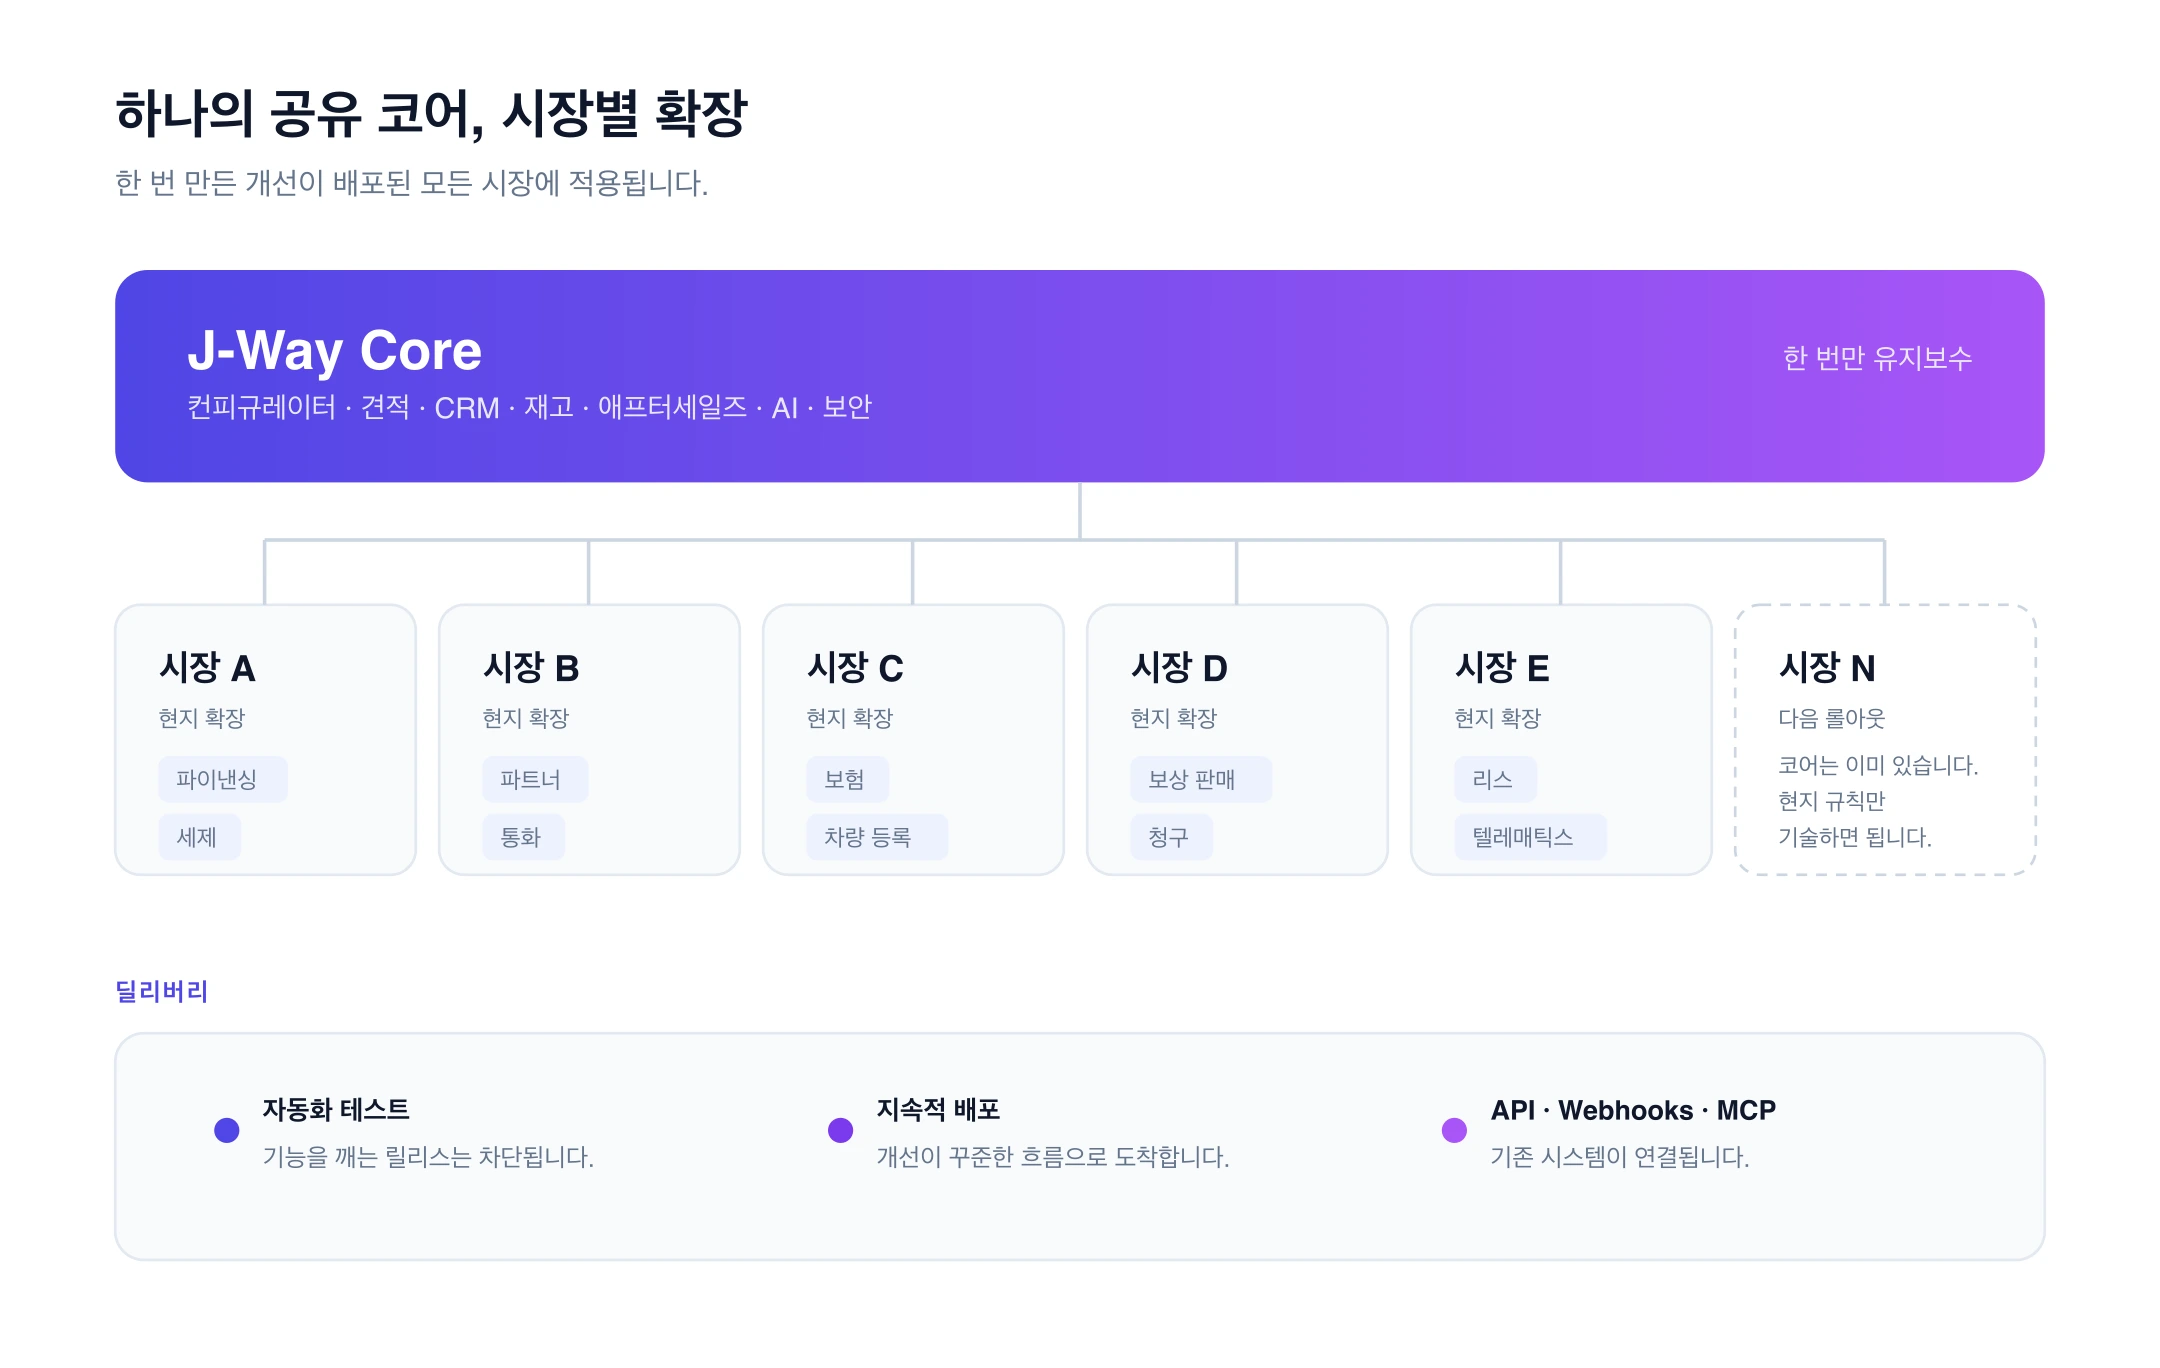The height and width of the screenshot is (1368, 2160).
Task: Open the '시장 E' card title
Action: [1502, 668]
